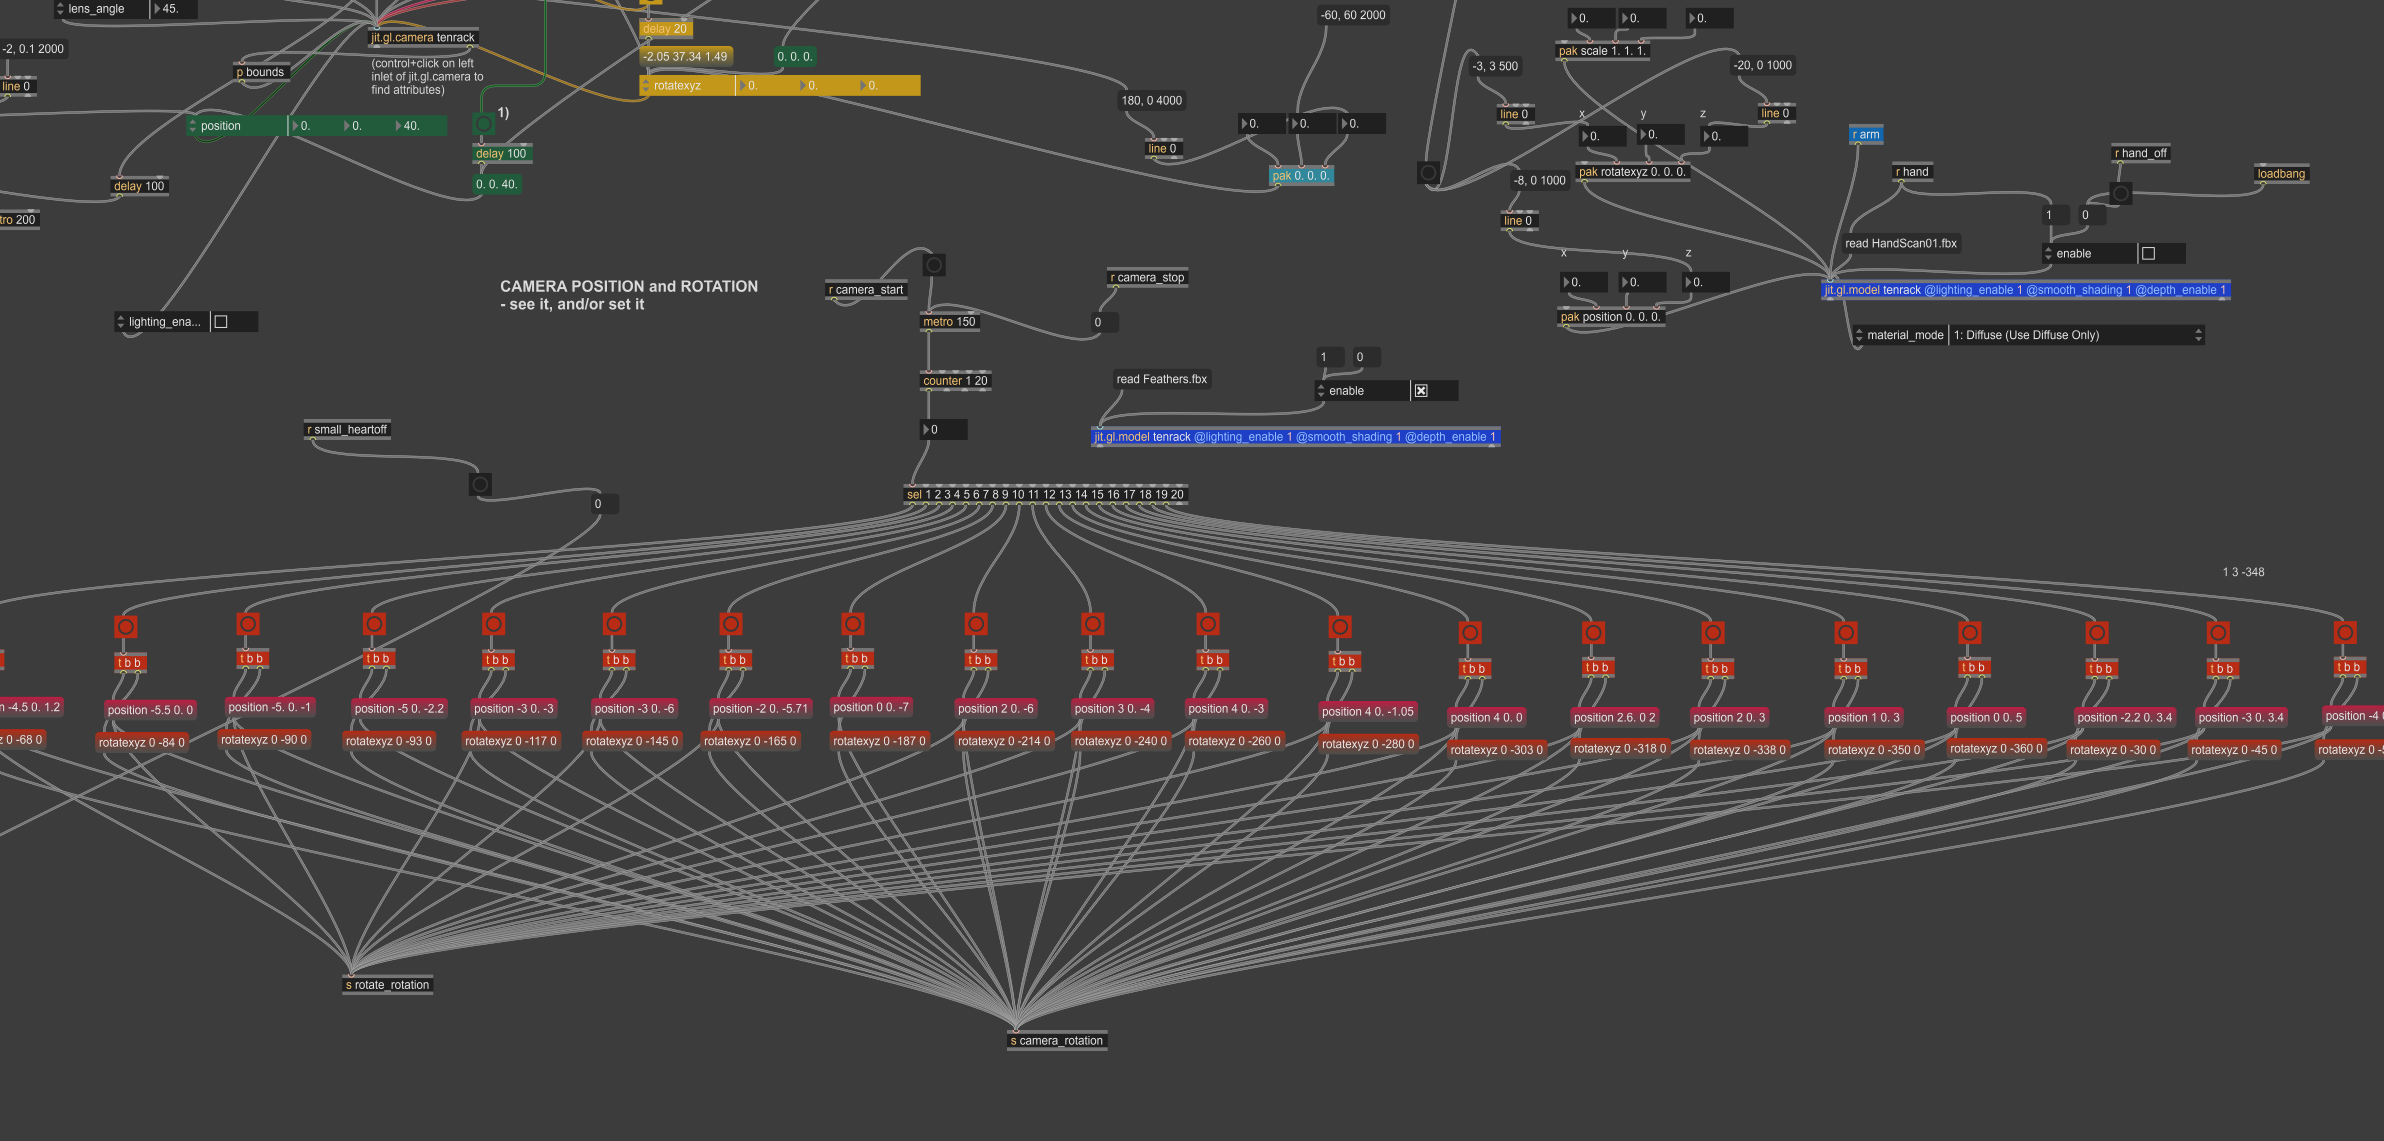Check enable checkbox above HandScan jit.gl.model
The image size is (2384, 1141).
point(2148,254)
